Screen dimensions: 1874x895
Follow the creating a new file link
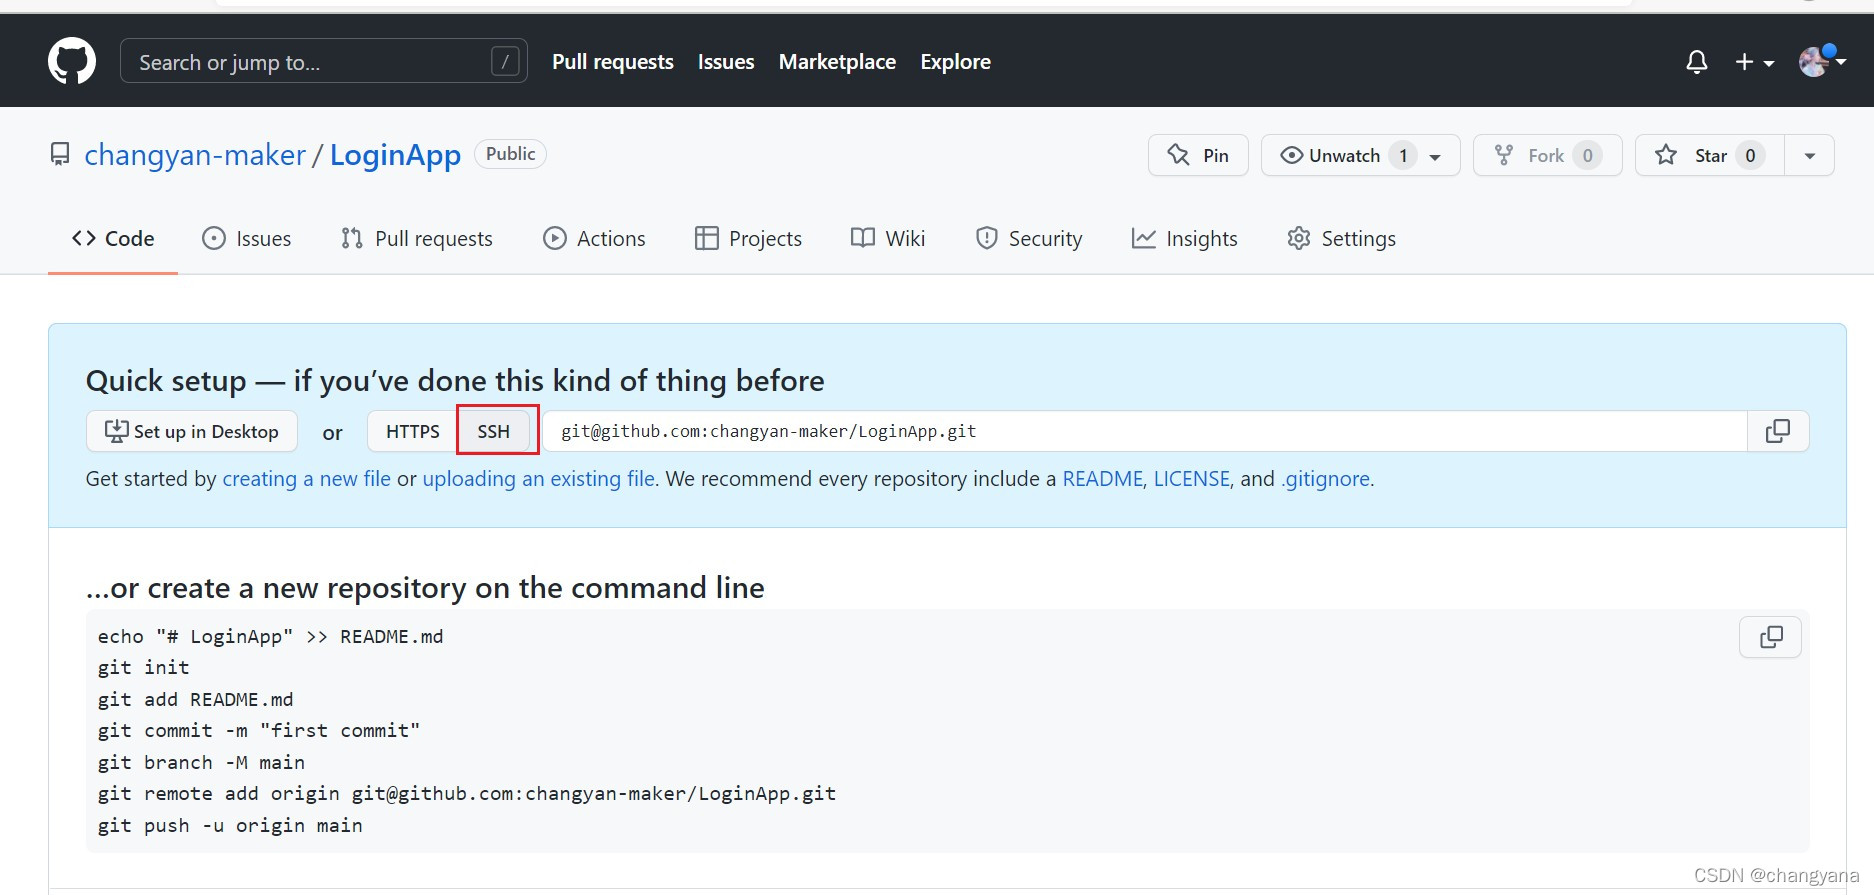[307, 479]
